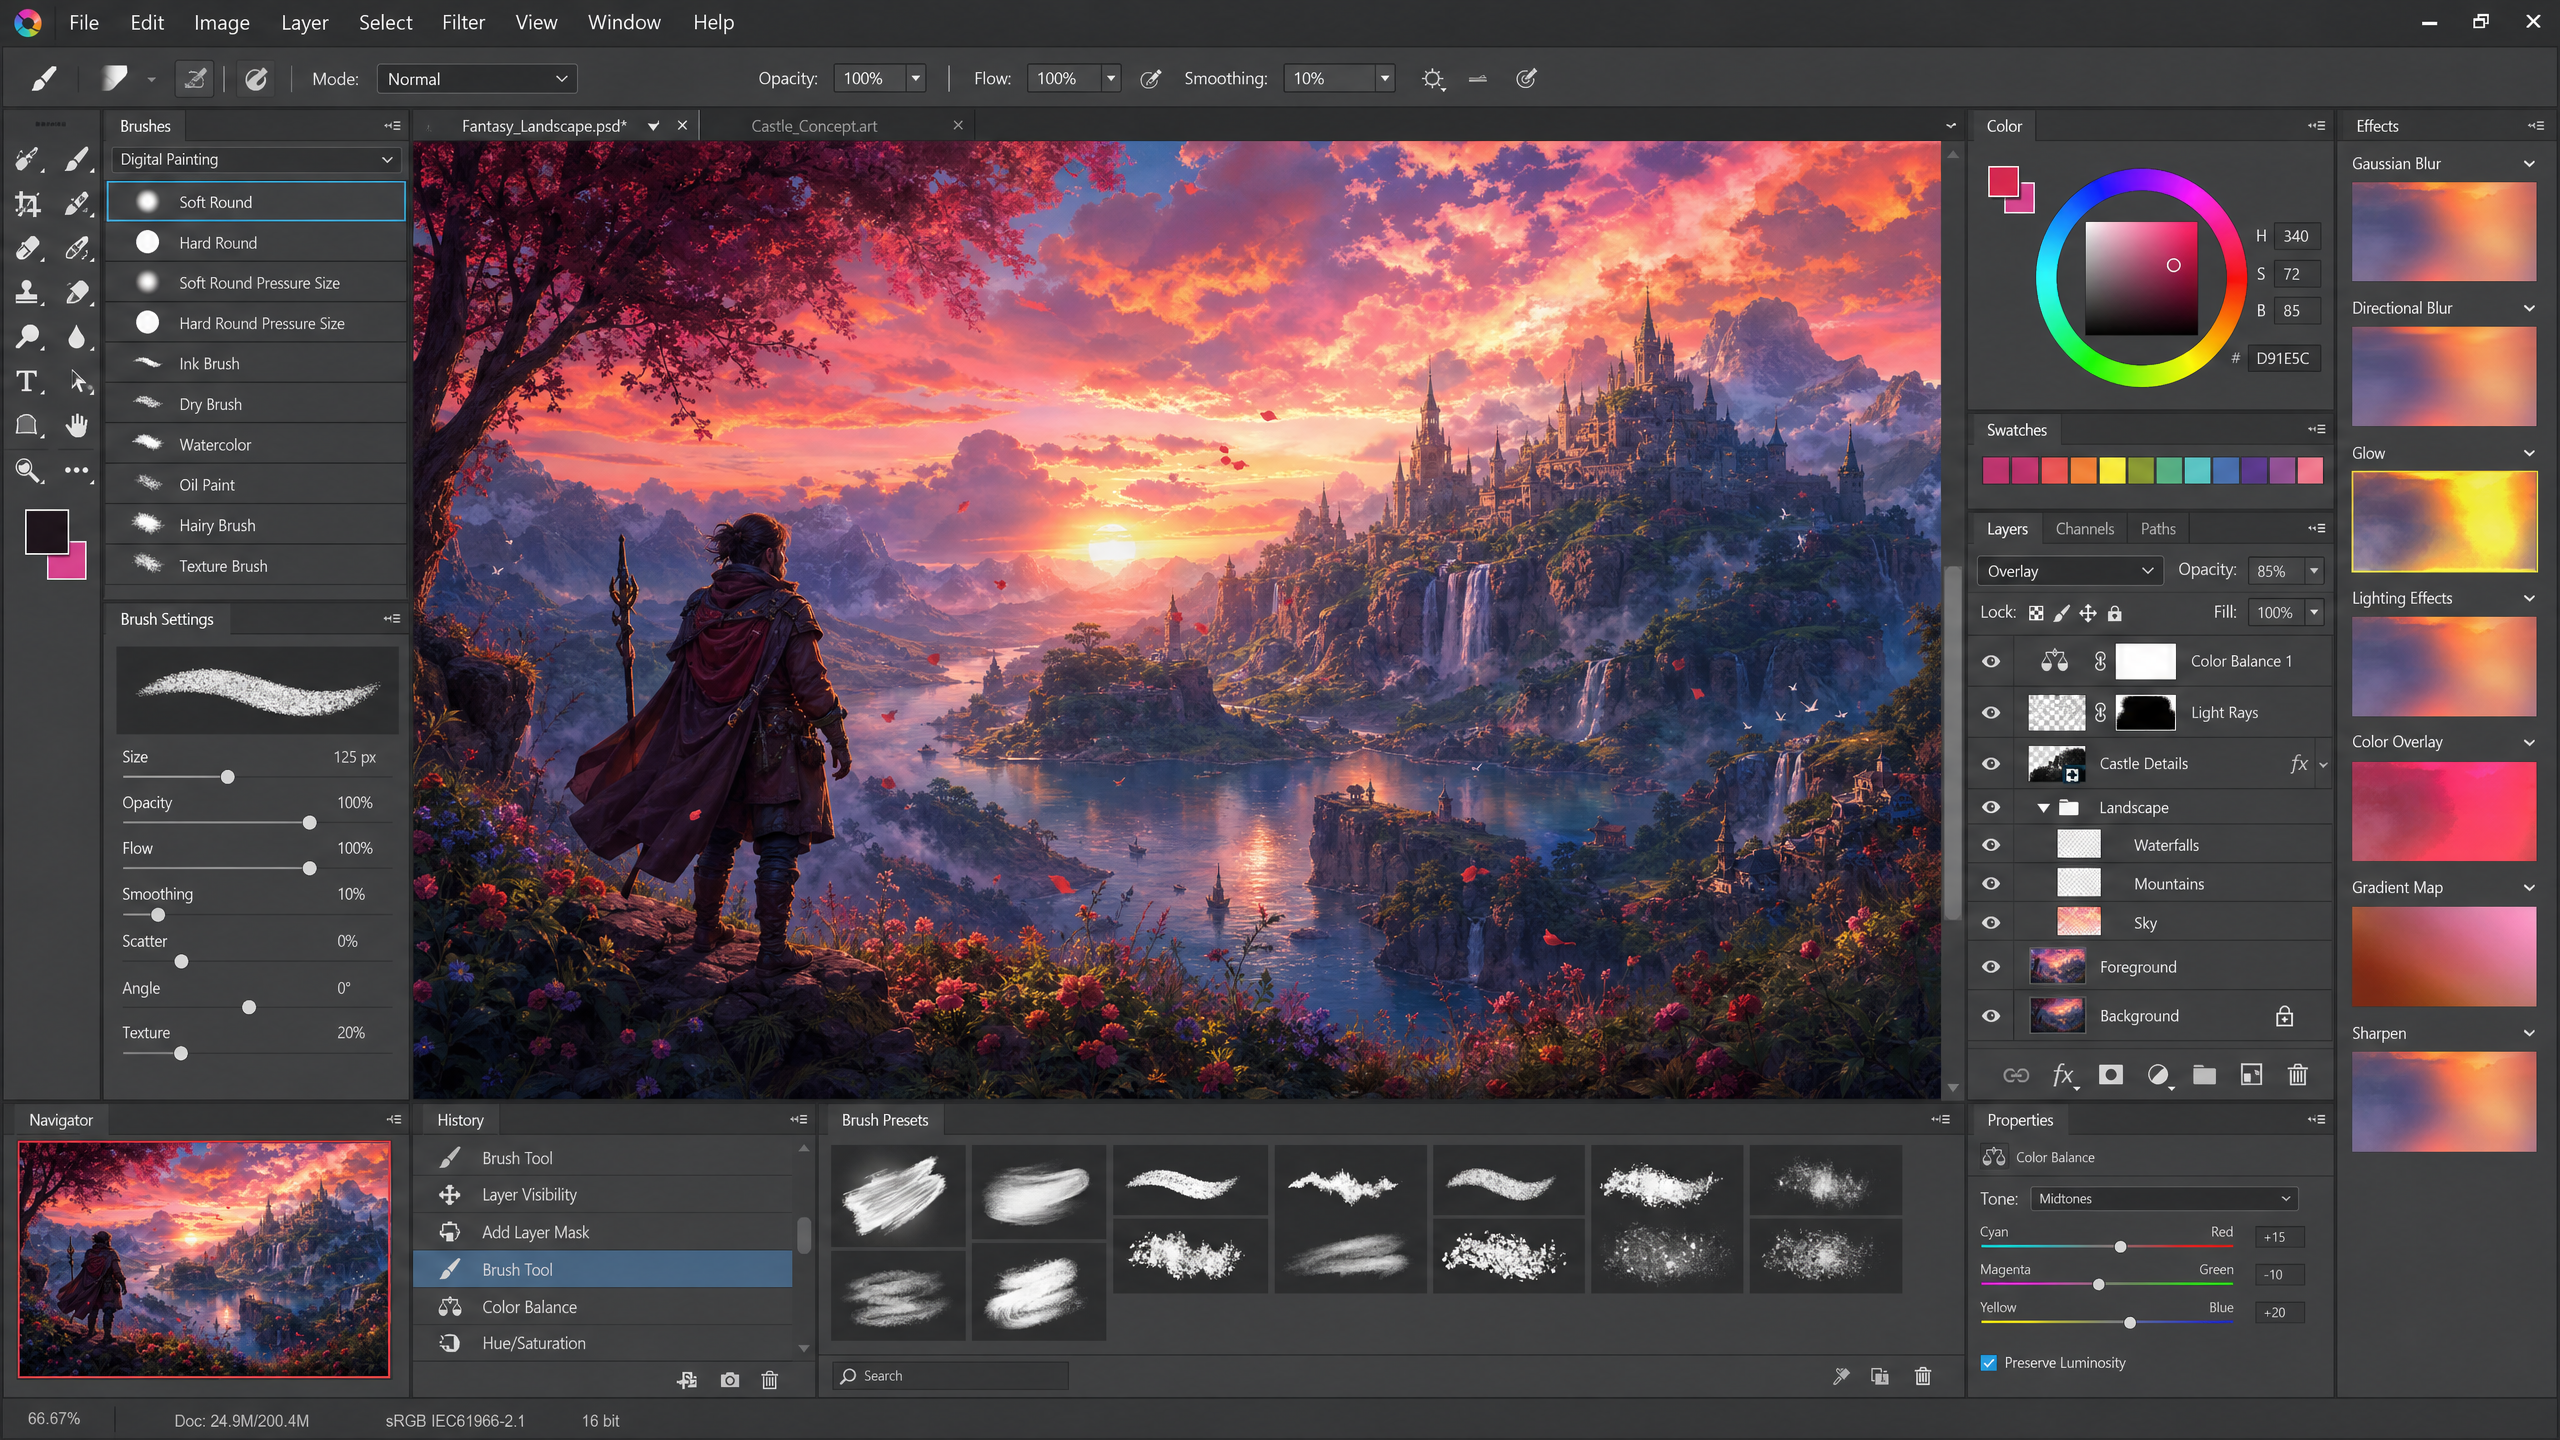
Task: Uncheck Preserve Luminosity
Action: click(x=1989, y=1363)
